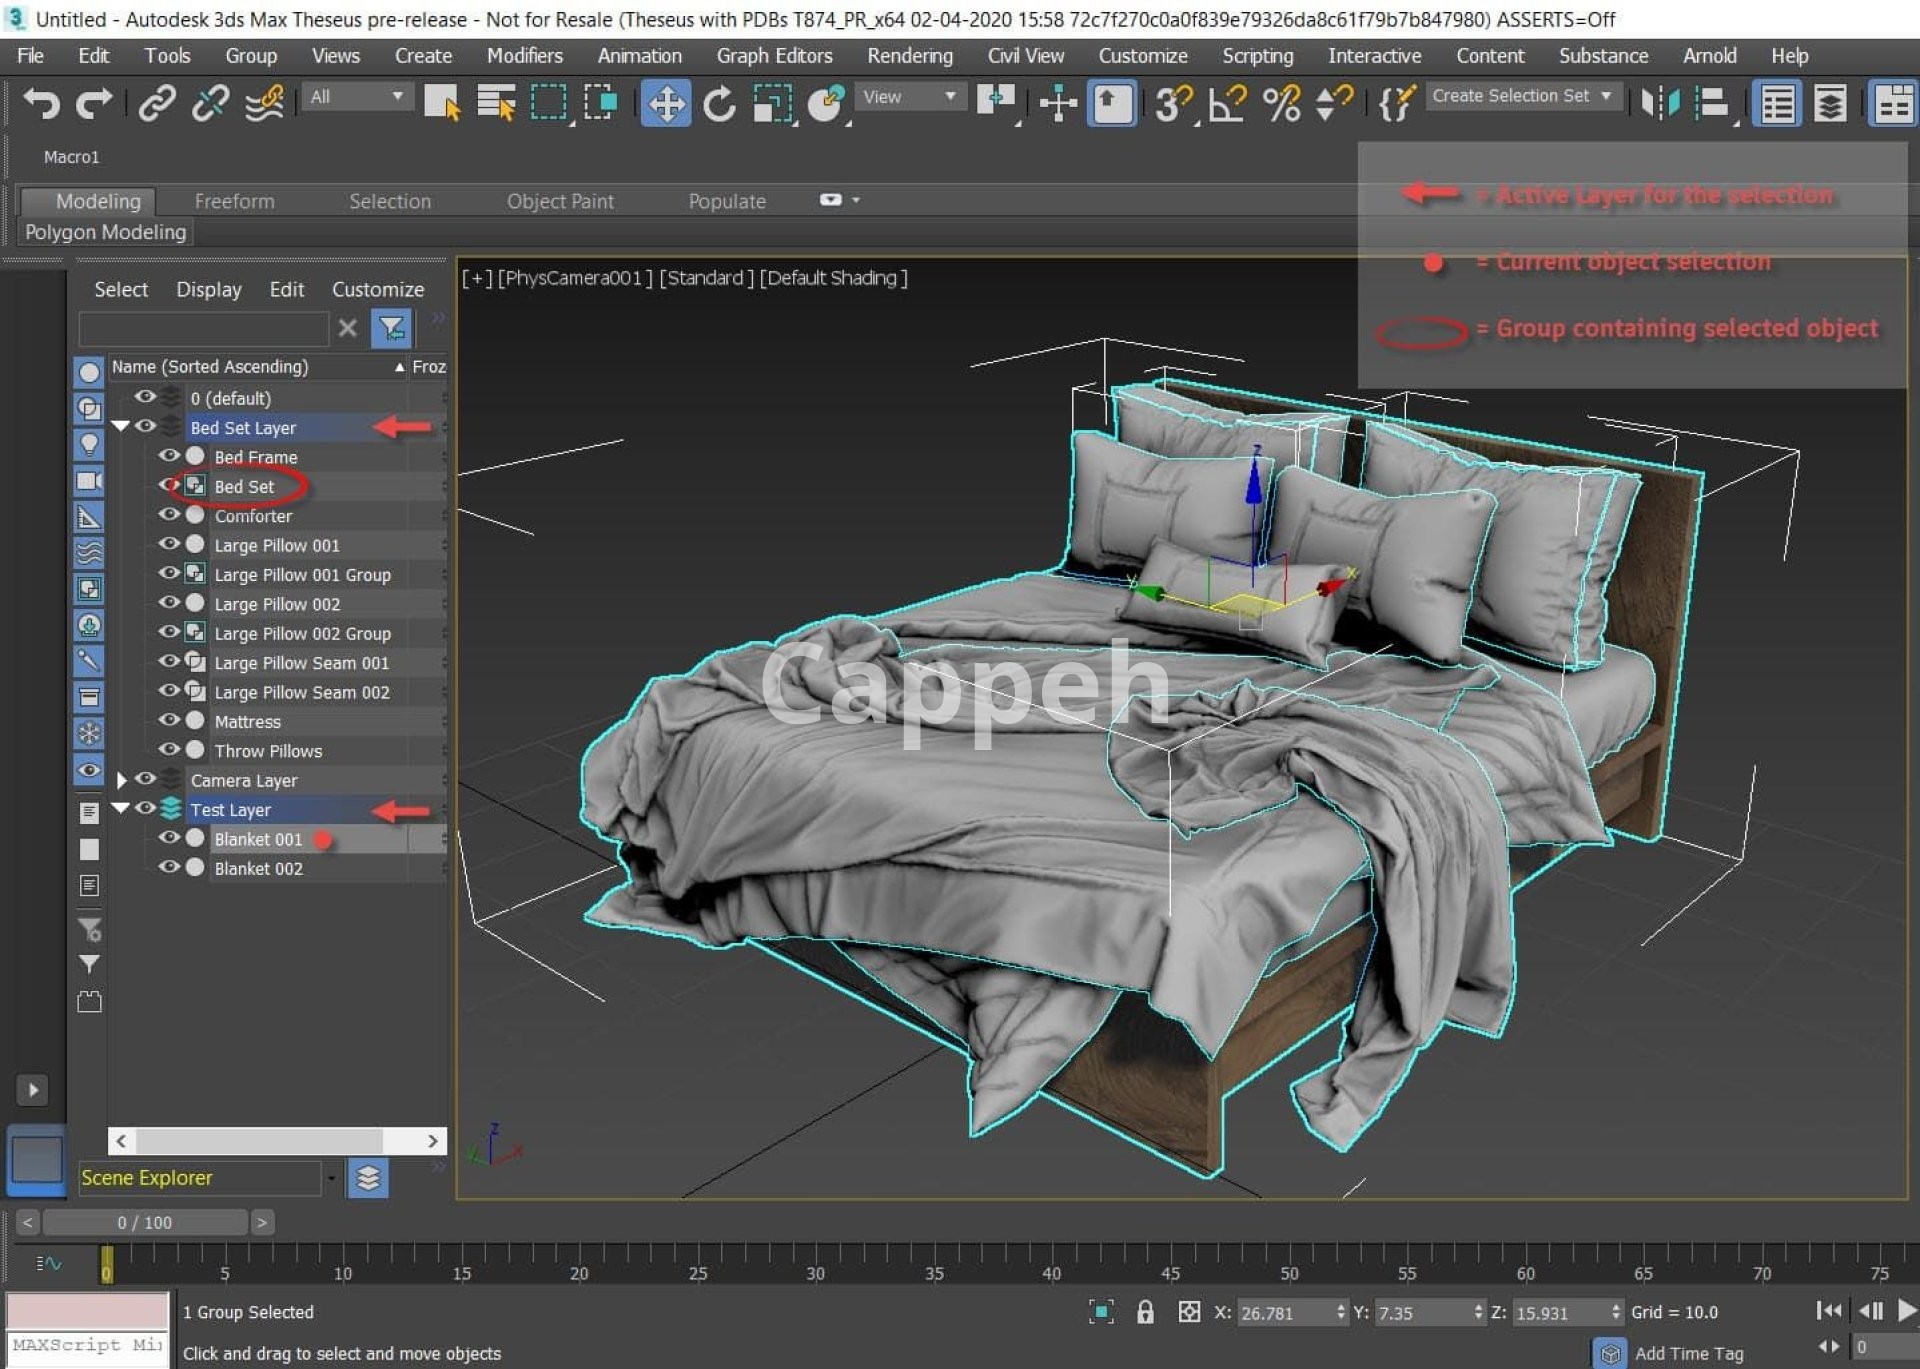Click the Play Animation button
The width and height of the screenshot is (1920, 1369).
pyautogui.click(x=1905, y=1311)
